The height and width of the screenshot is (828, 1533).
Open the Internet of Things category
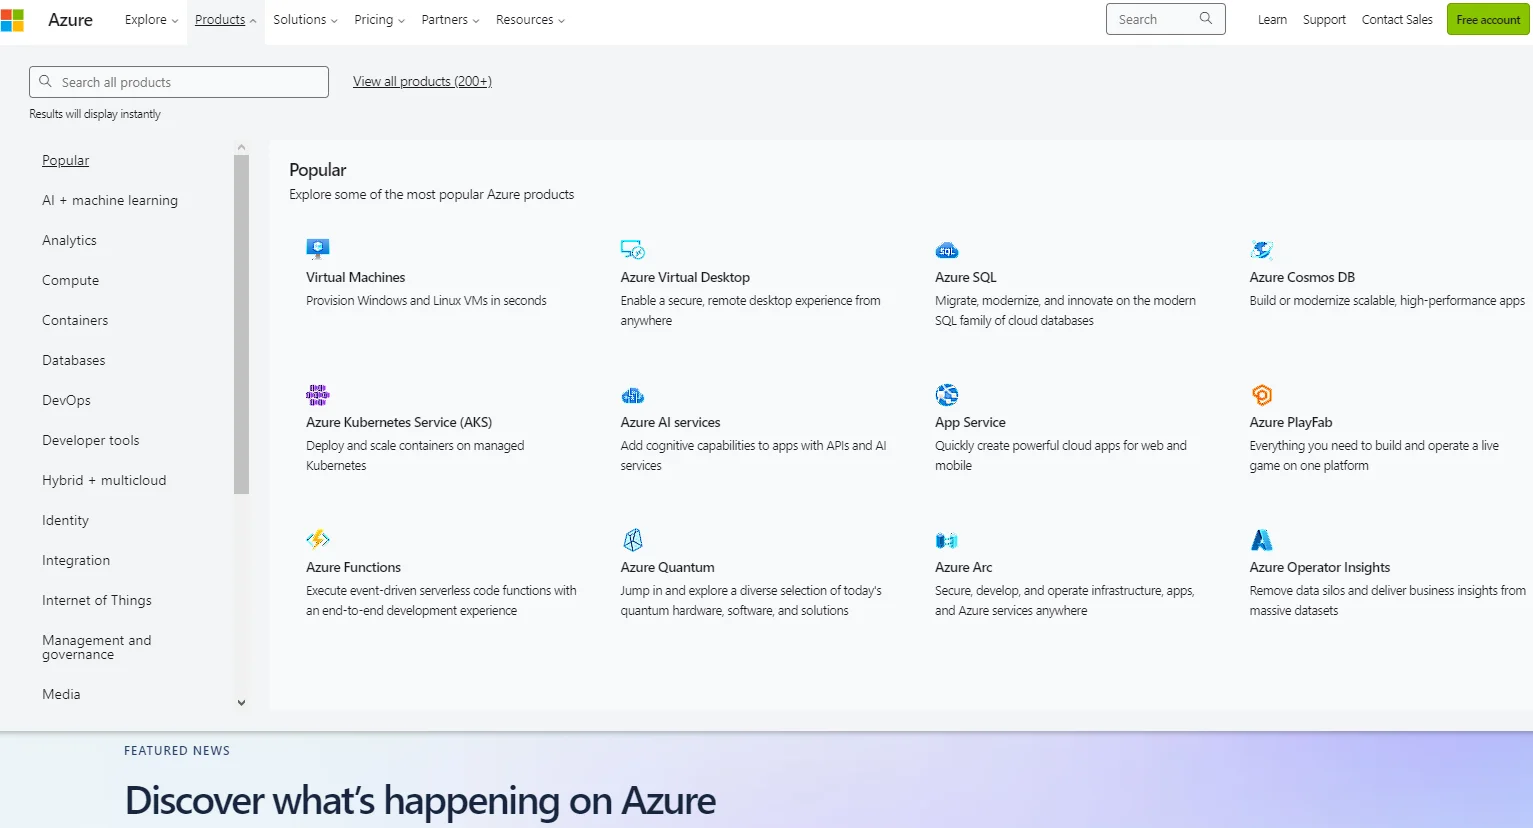tap(97, 600)
